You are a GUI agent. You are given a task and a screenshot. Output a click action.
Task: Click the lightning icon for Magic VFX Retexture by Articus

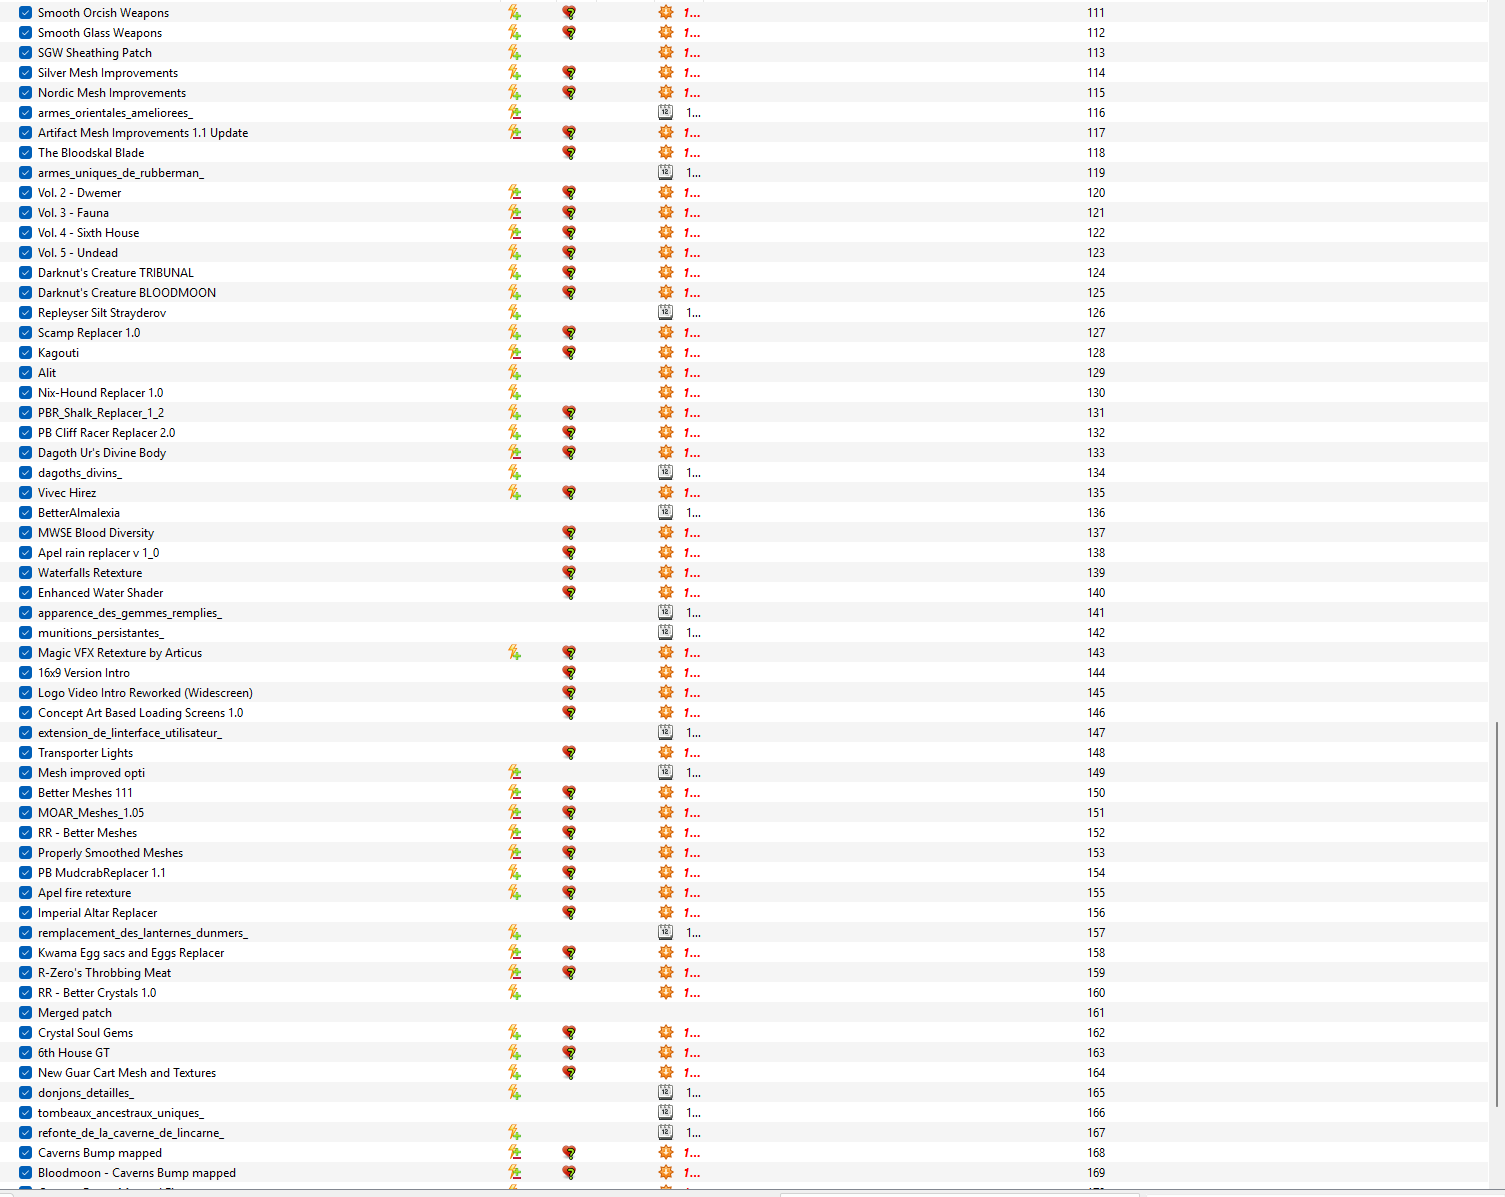coord(514,653)
